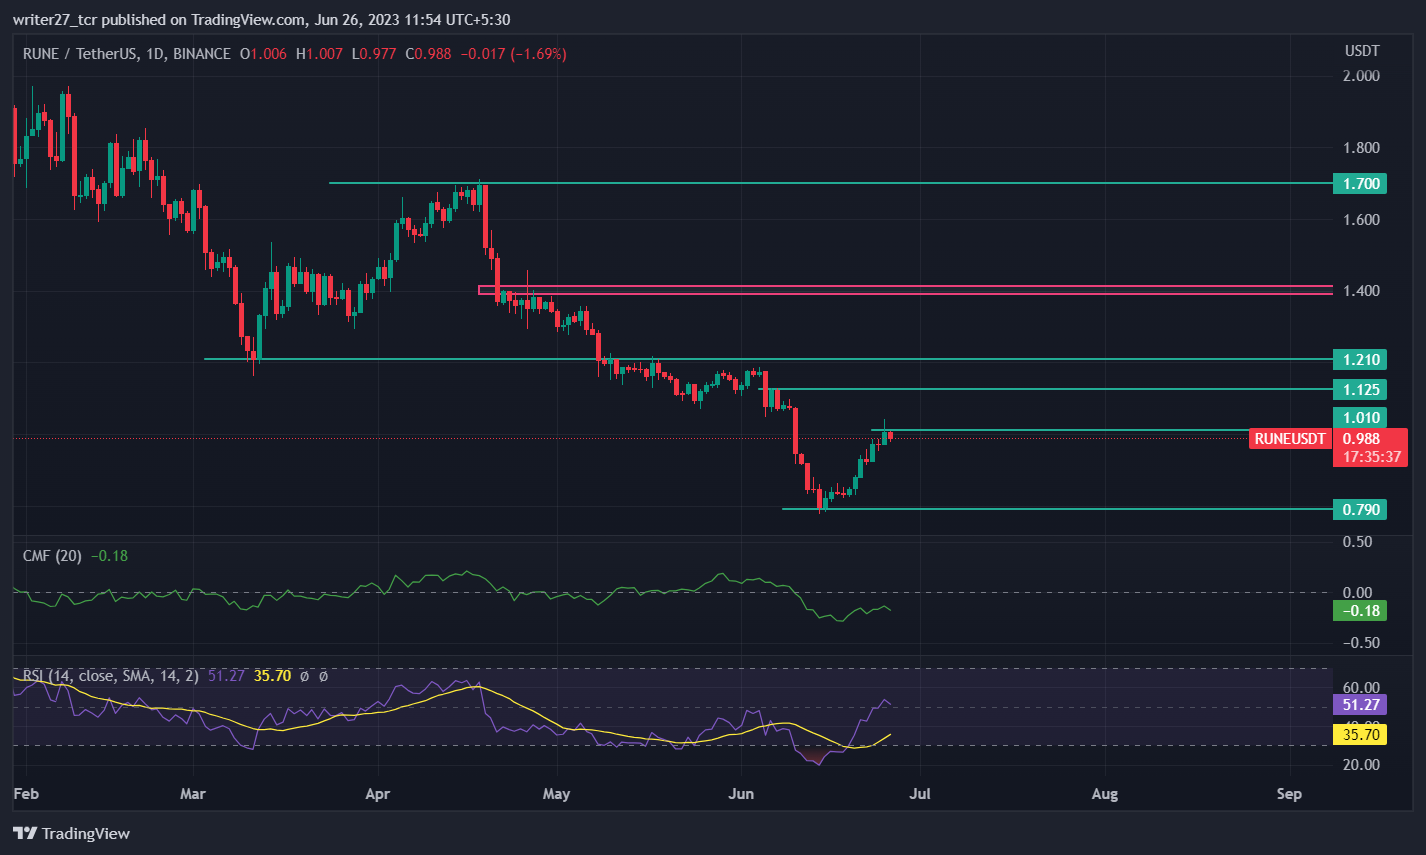Image resolution: width=1426 pixels, height=855 pixels.
Task: Click the 1.010 price level label
Action: 1360,418
